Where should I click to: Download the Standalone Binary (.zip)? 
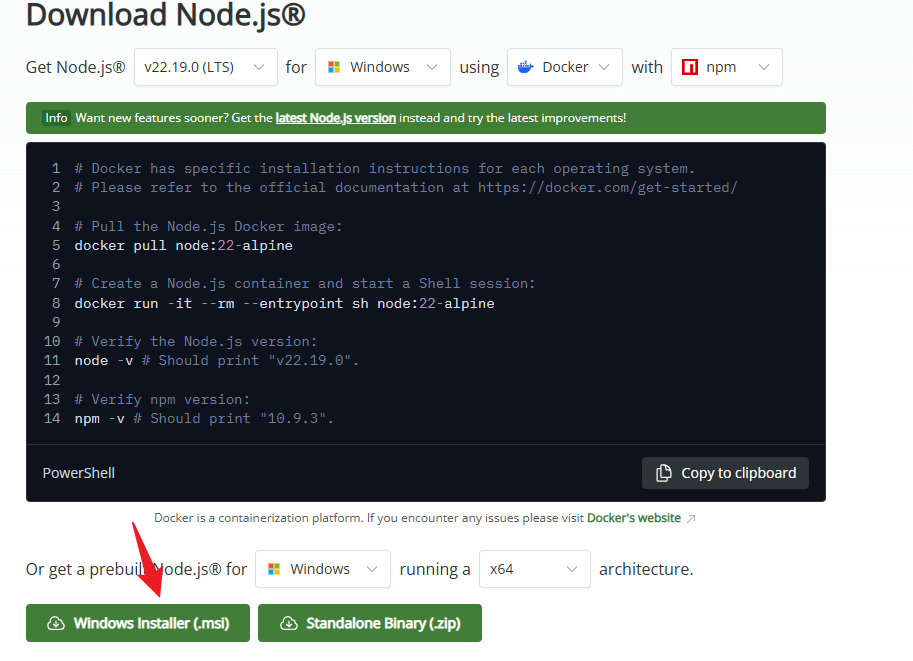370,623
